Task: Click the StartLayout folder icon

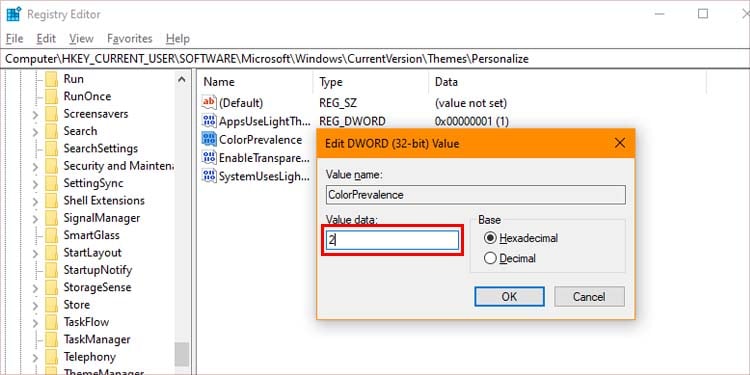Action: tap(51, 253)
